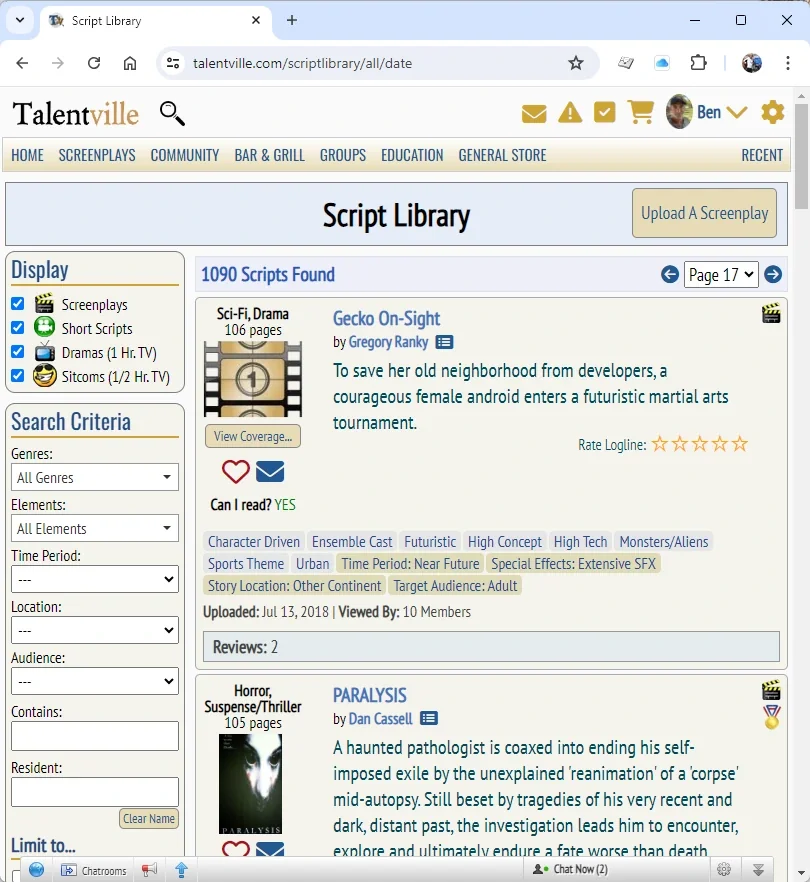Screen dimensions: 810x882
Task: Go to the next page arrow
Action: [773, 274]
